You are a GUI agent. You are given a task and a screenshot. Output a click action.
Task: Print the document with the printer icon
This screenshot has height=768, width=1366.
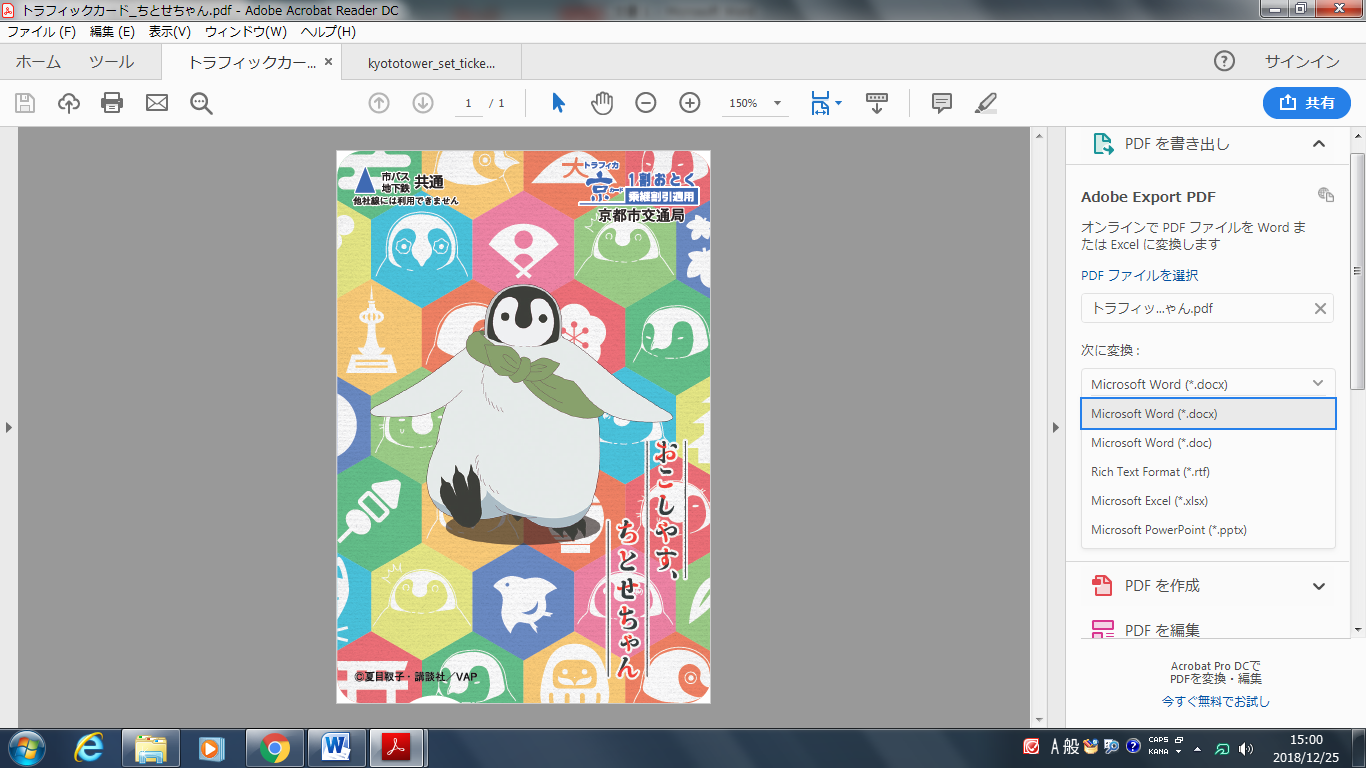112,103
